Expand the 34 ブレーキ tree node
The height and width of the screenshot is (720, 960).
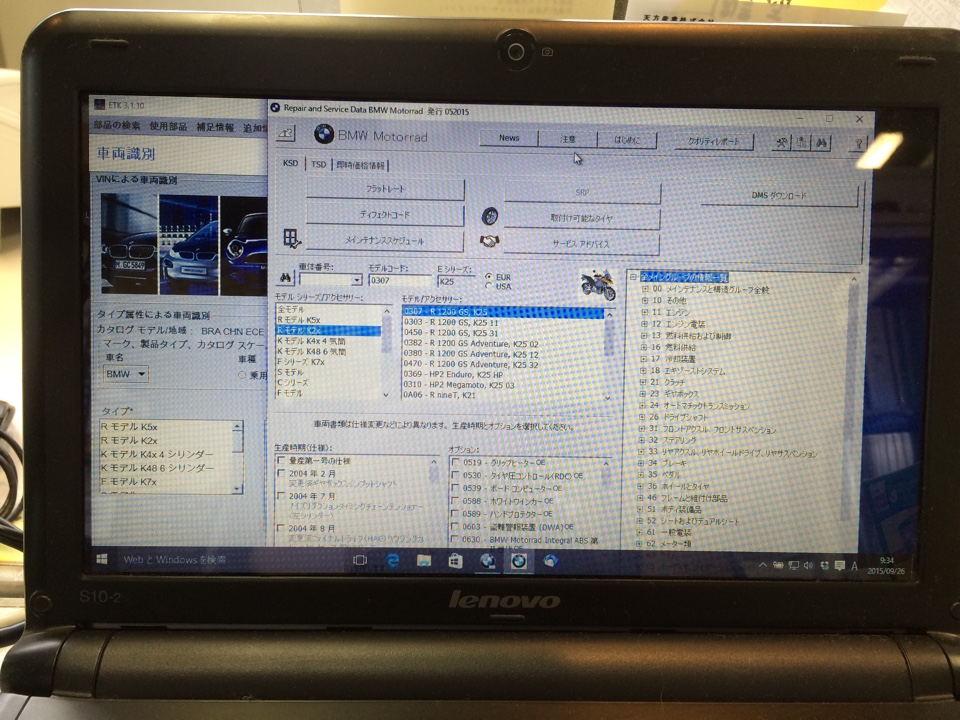[x=642, y=463]
